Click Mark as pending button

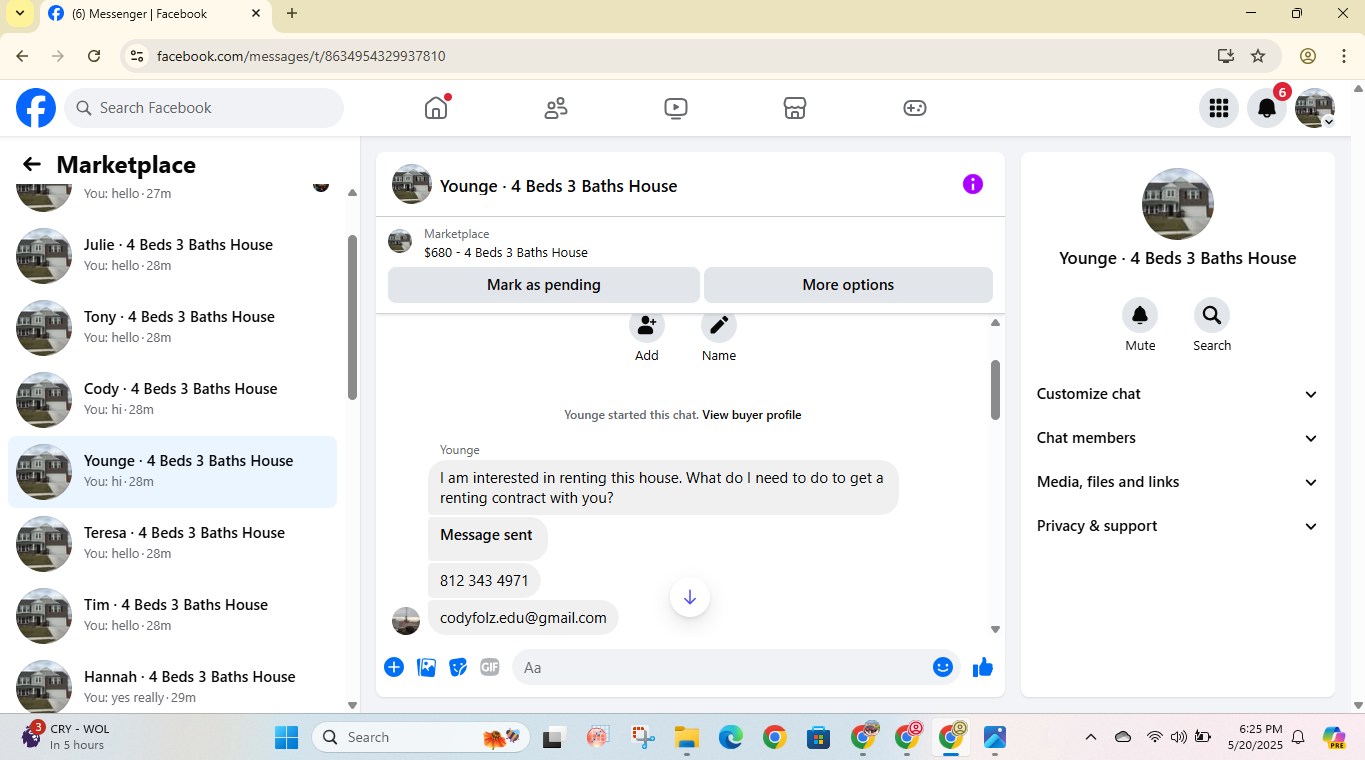tap(544, 285)
